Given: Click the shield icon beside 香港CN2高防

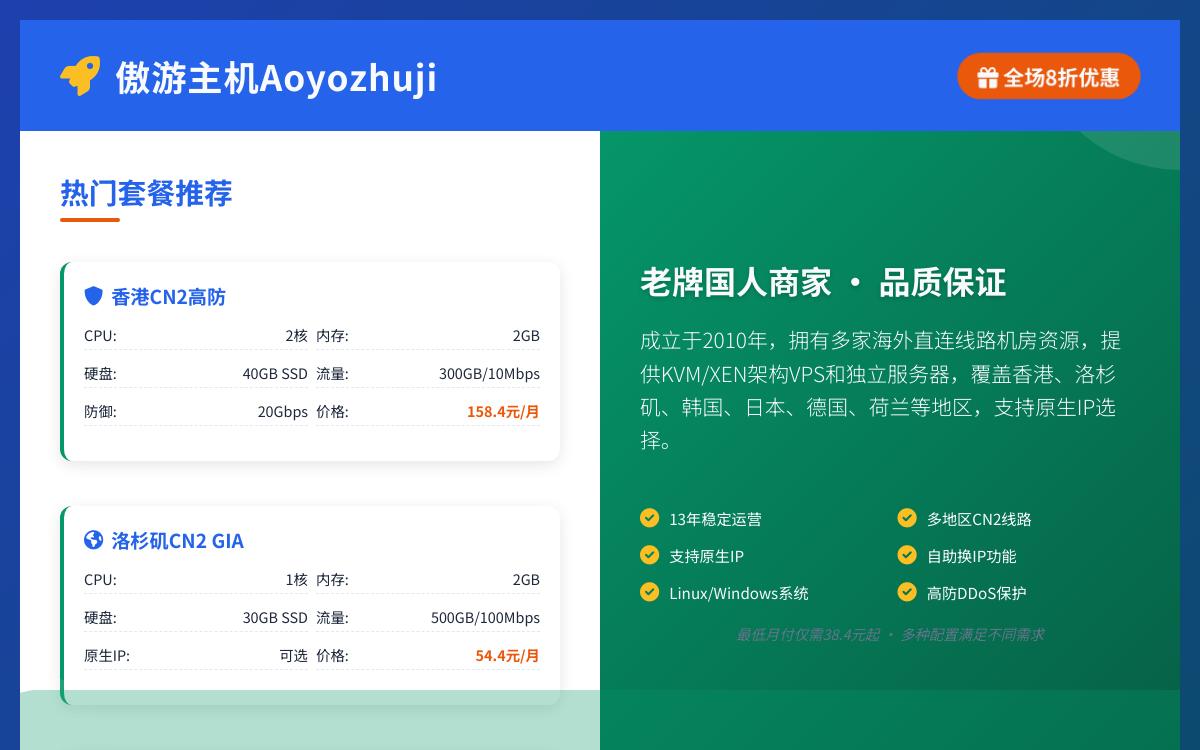Looking at the screenshot, I should point(93,296).
